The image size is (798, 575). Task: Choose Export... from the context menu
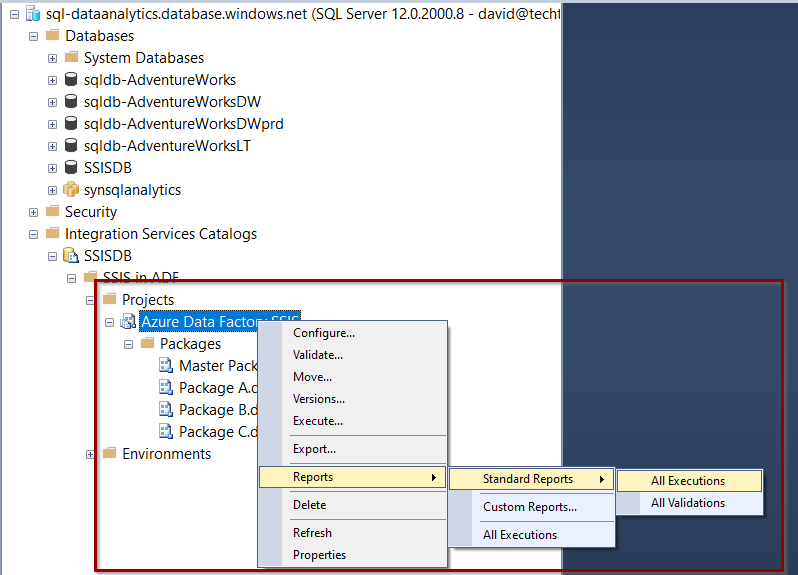pyautogui.click(x=353, y=449)
